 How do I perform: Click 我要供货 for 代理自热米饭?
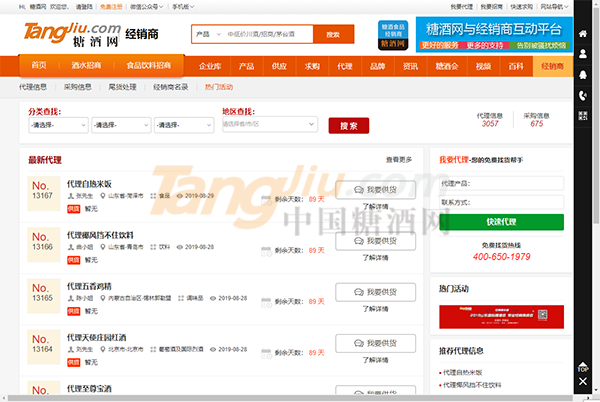click(375, 190)
